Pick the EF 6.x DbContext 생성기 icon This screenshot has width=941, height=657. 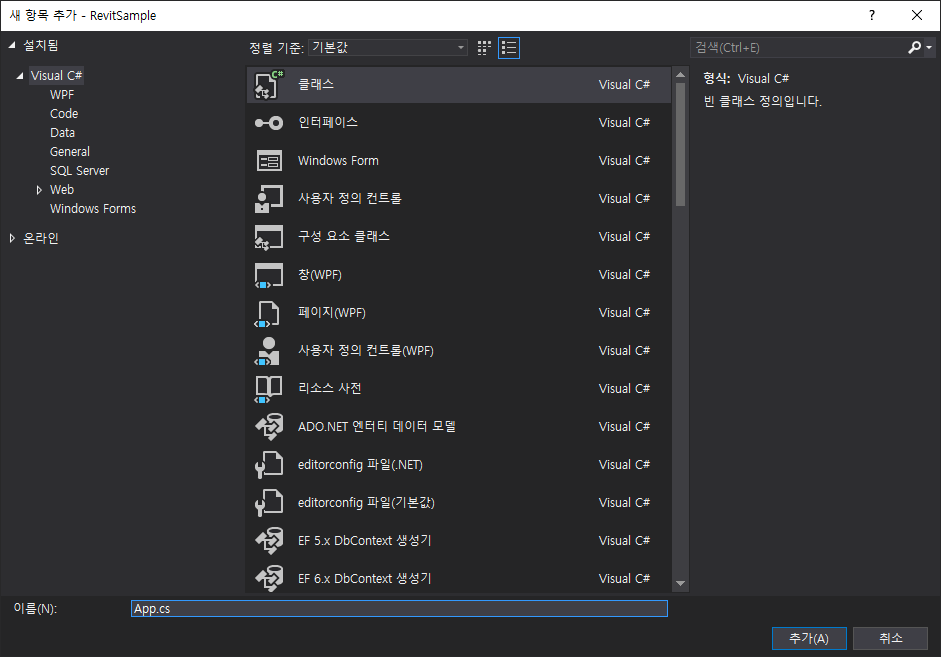point(269,579)
